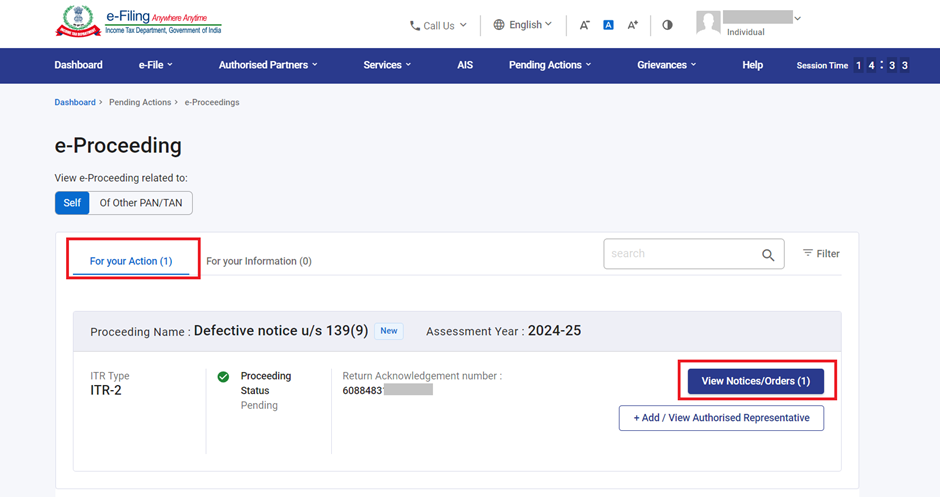The image size is (940, 497).
Task: Click the Pending status text
Action: (259, 405)
